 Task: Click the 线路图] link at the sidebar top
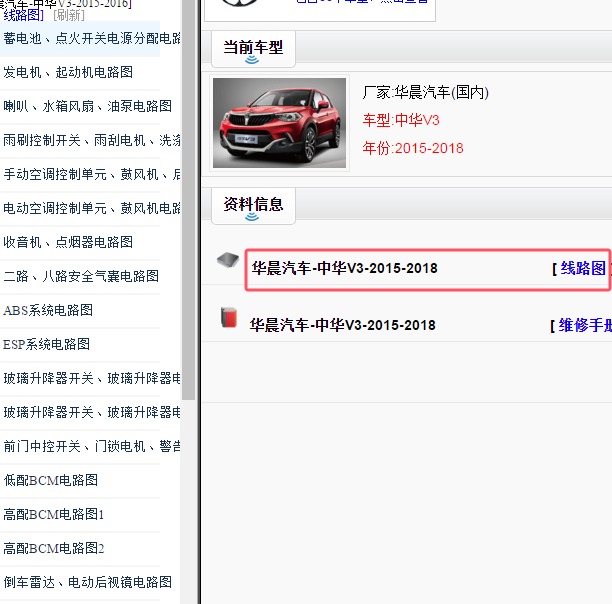tap(23, 15)
